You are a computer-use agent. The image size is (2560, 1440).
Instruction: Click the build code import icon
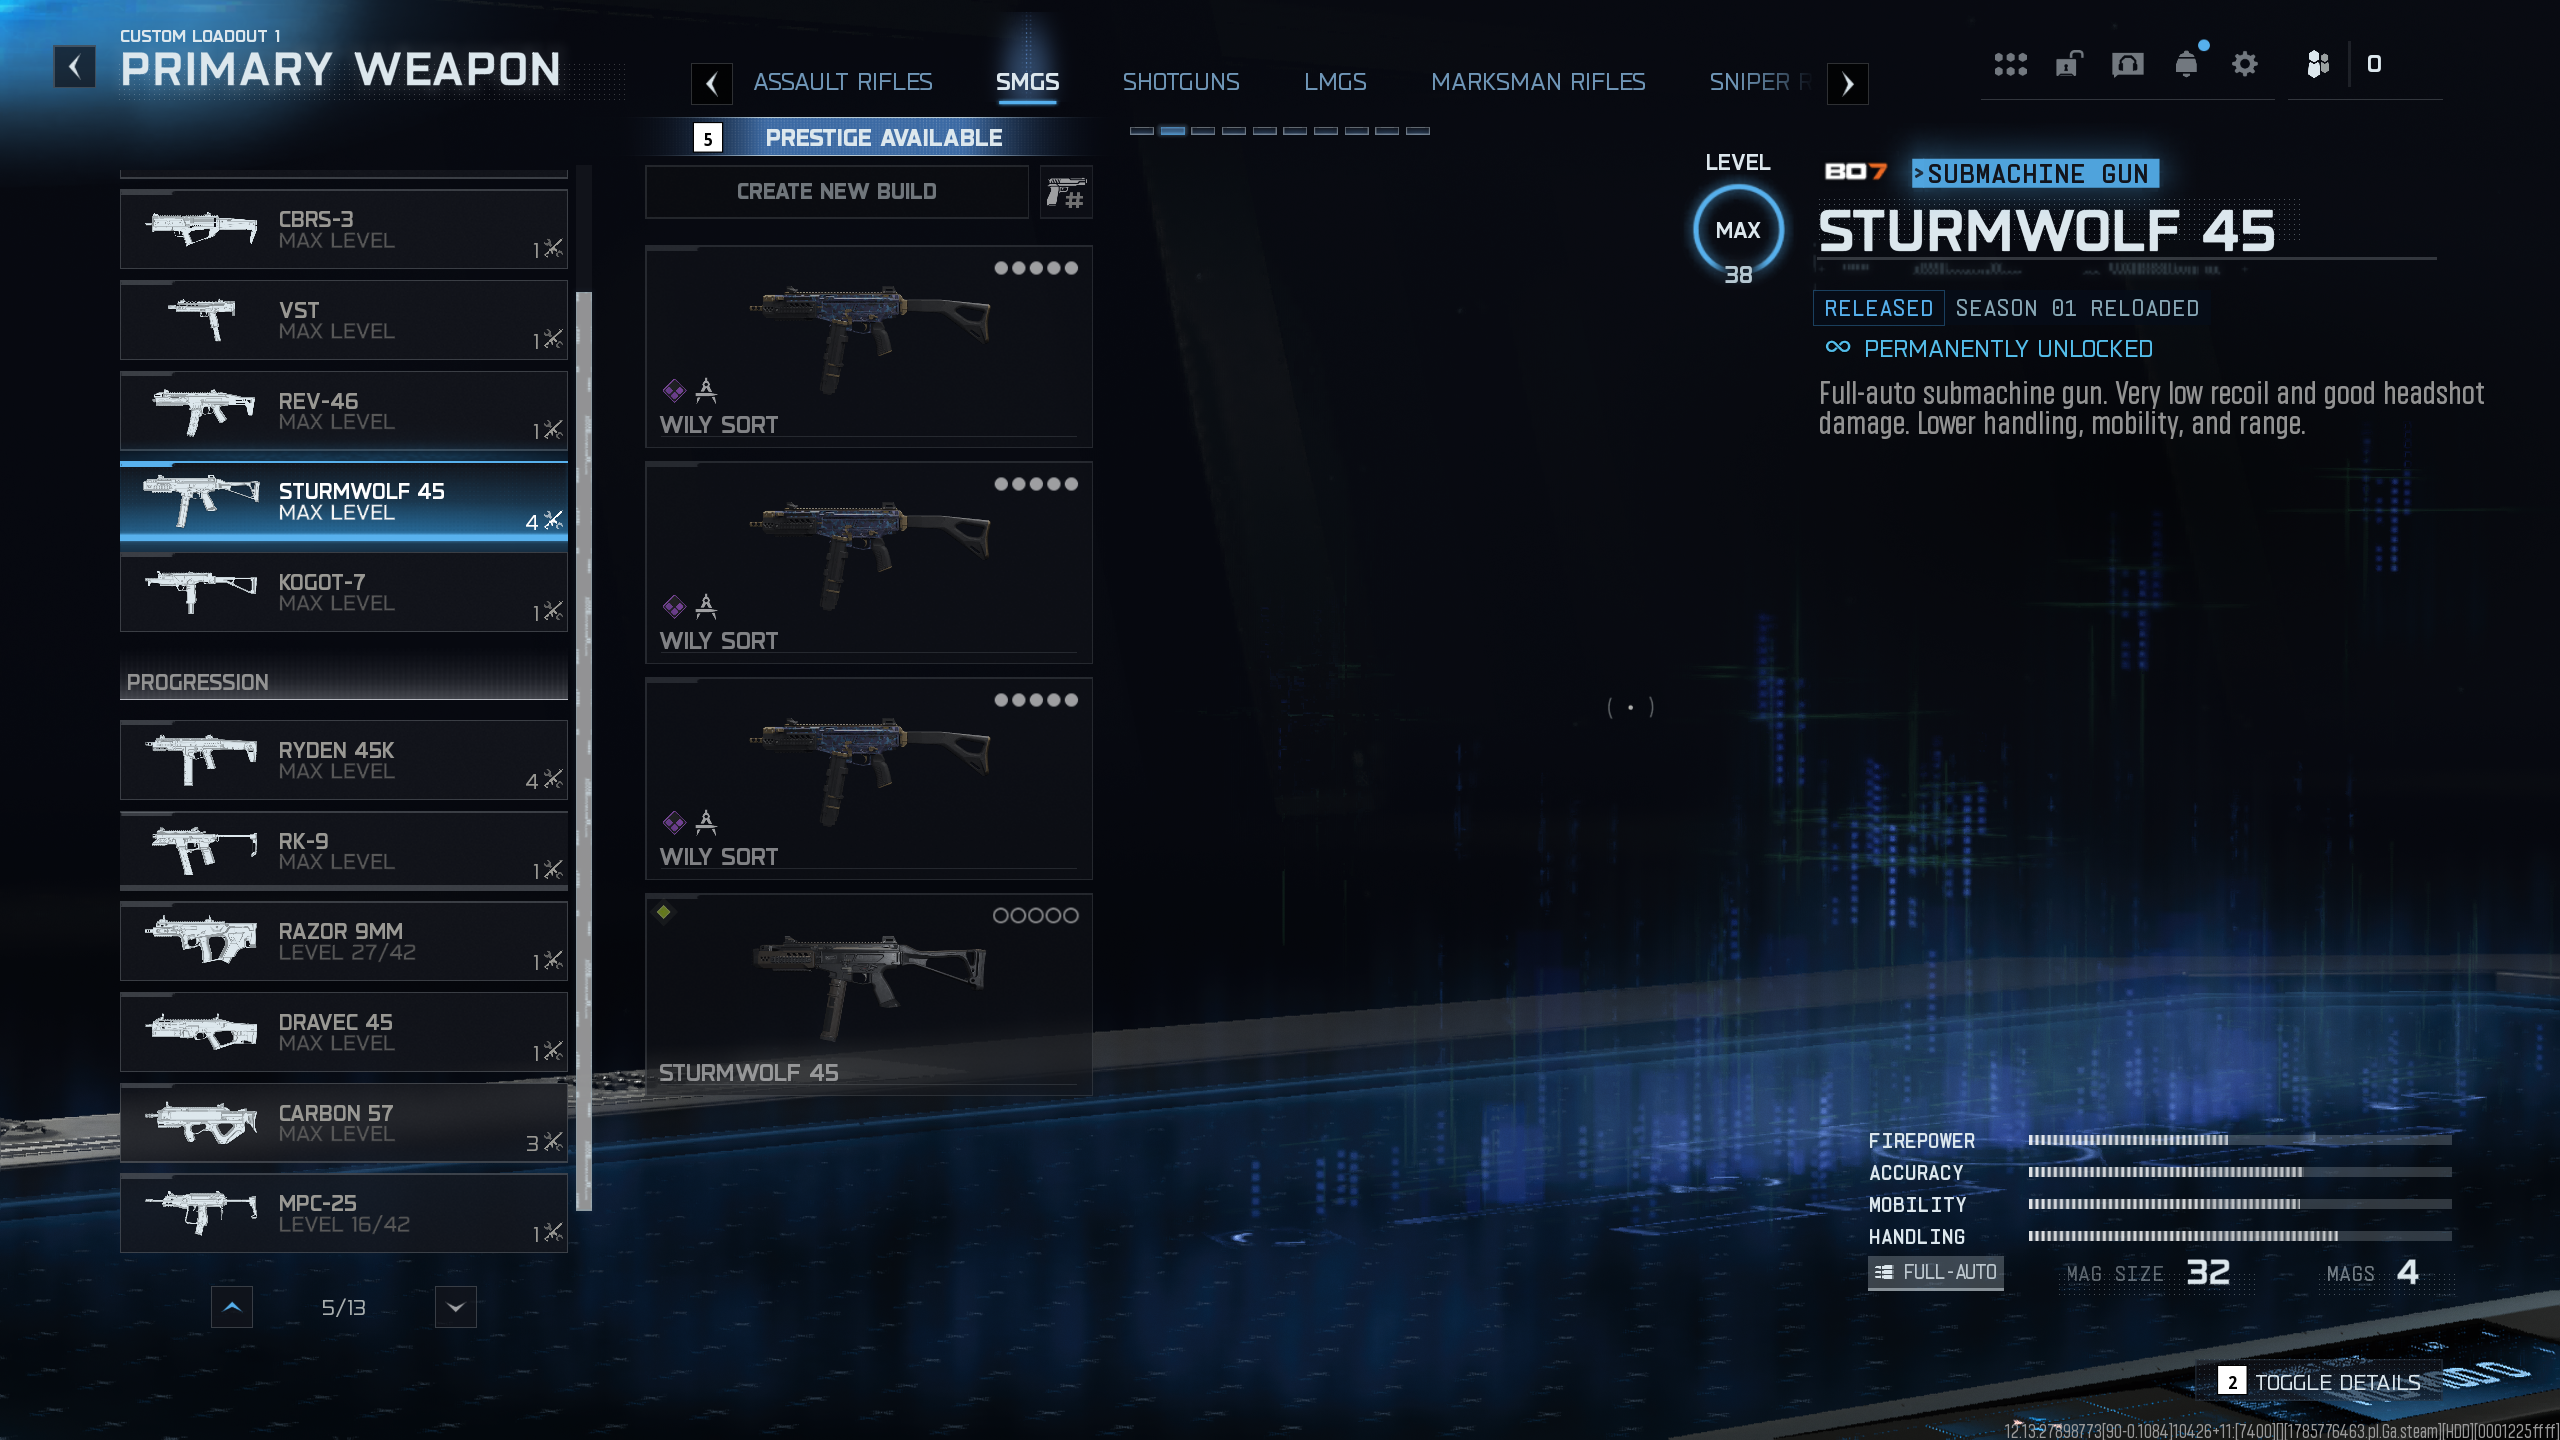tap(1066, 191)
